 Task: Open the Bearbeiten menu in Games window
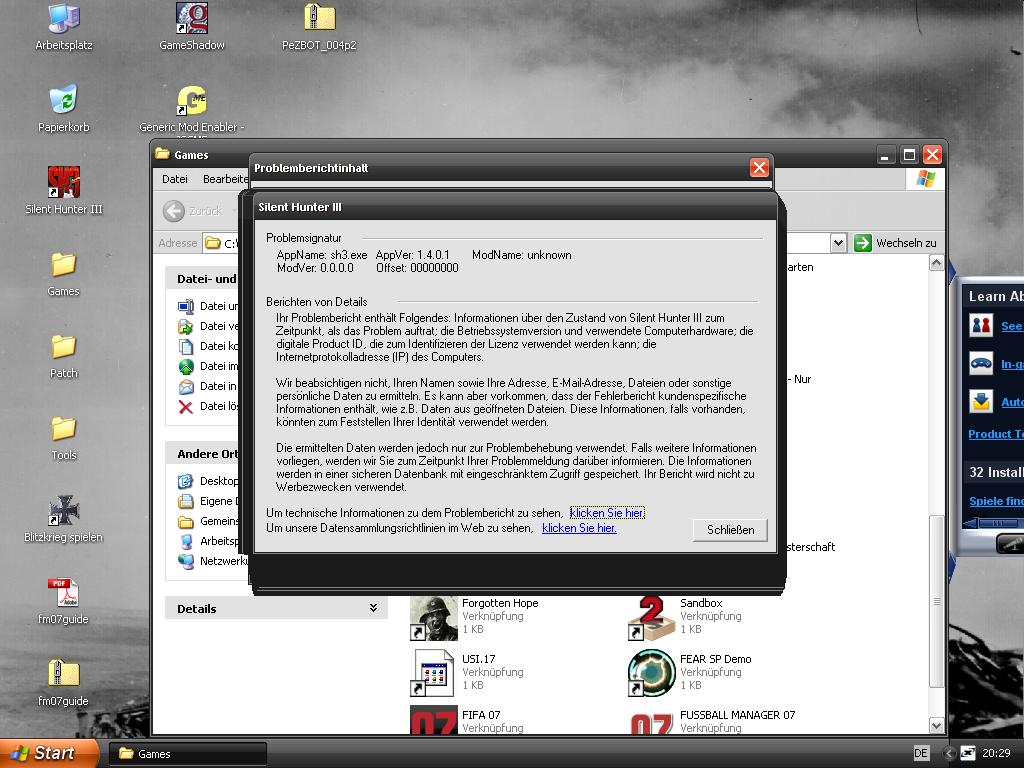[x=225, y=179]
